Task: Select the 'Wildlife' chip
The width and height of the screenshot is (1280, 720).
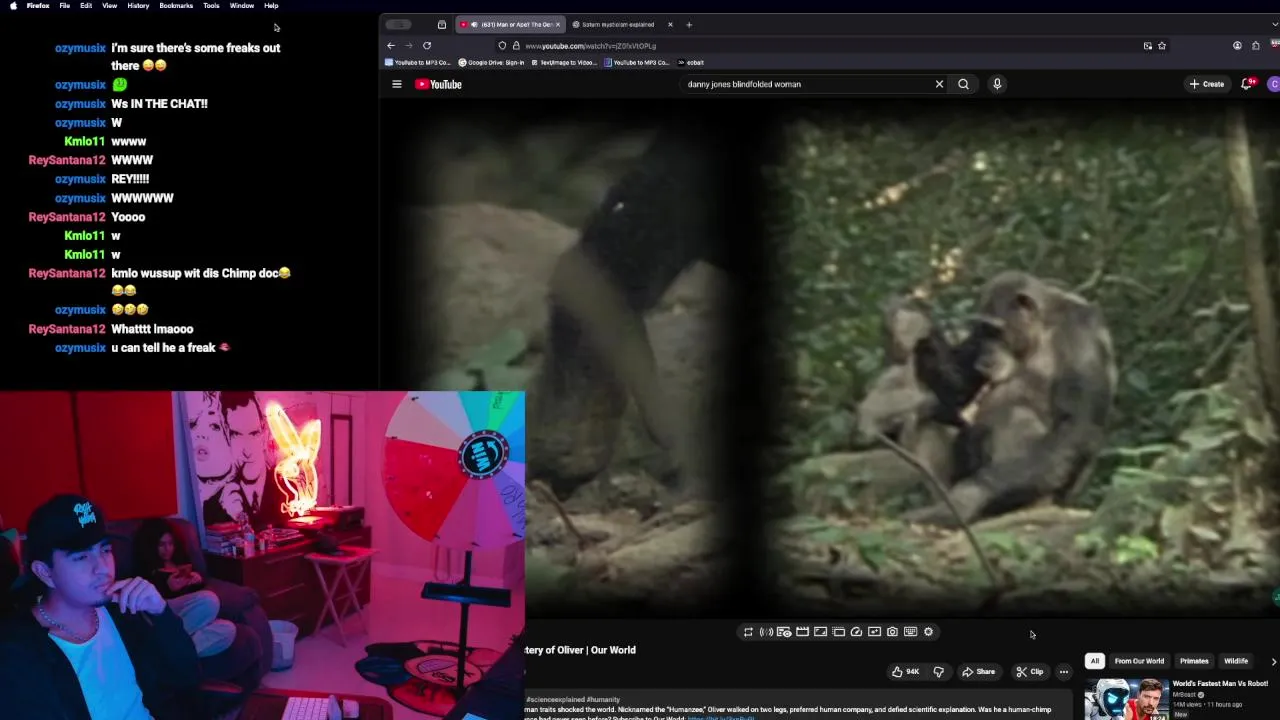Action: coord(1236,661)
